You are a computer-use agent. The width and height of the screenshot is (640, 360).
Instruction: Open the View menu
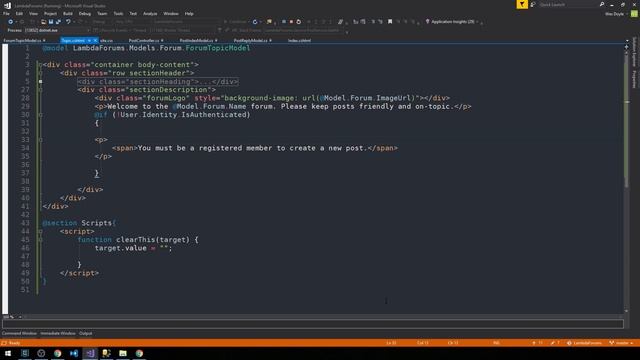(33, 13)
